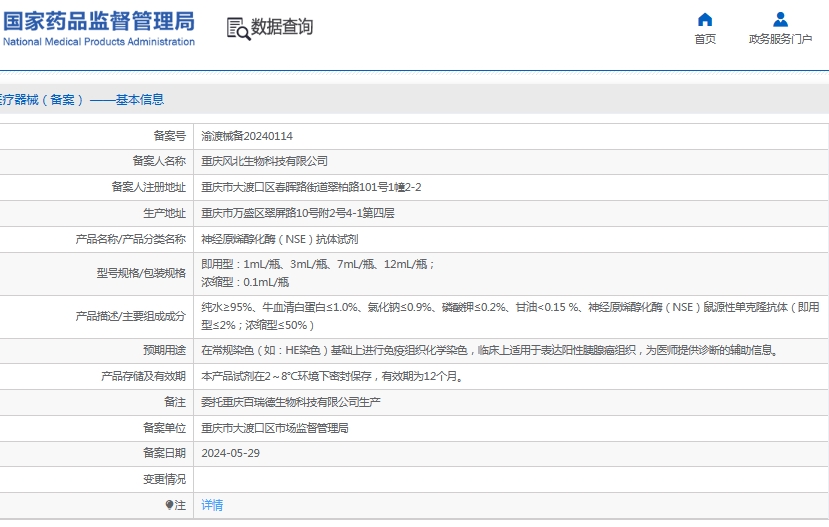Image resolution: width=829 pixels, height=527 pixels.
Task: Click the 变更情况 row label
Action: (164, 479)
